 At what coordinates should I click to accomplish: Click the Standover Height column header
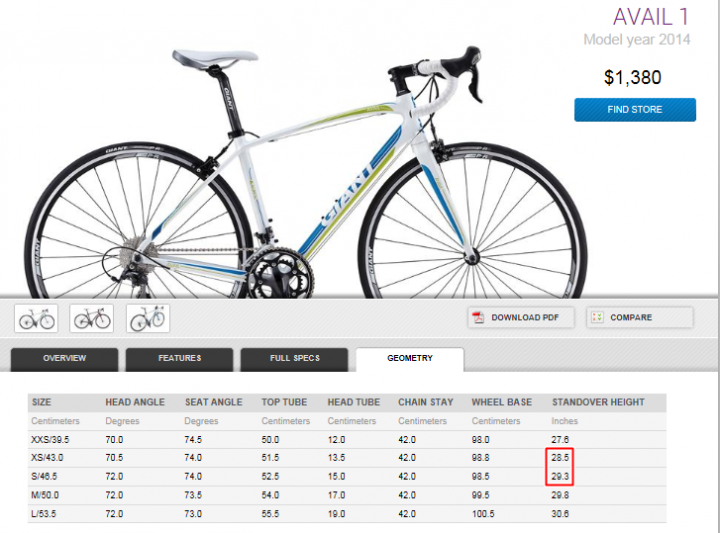[598, 402]
